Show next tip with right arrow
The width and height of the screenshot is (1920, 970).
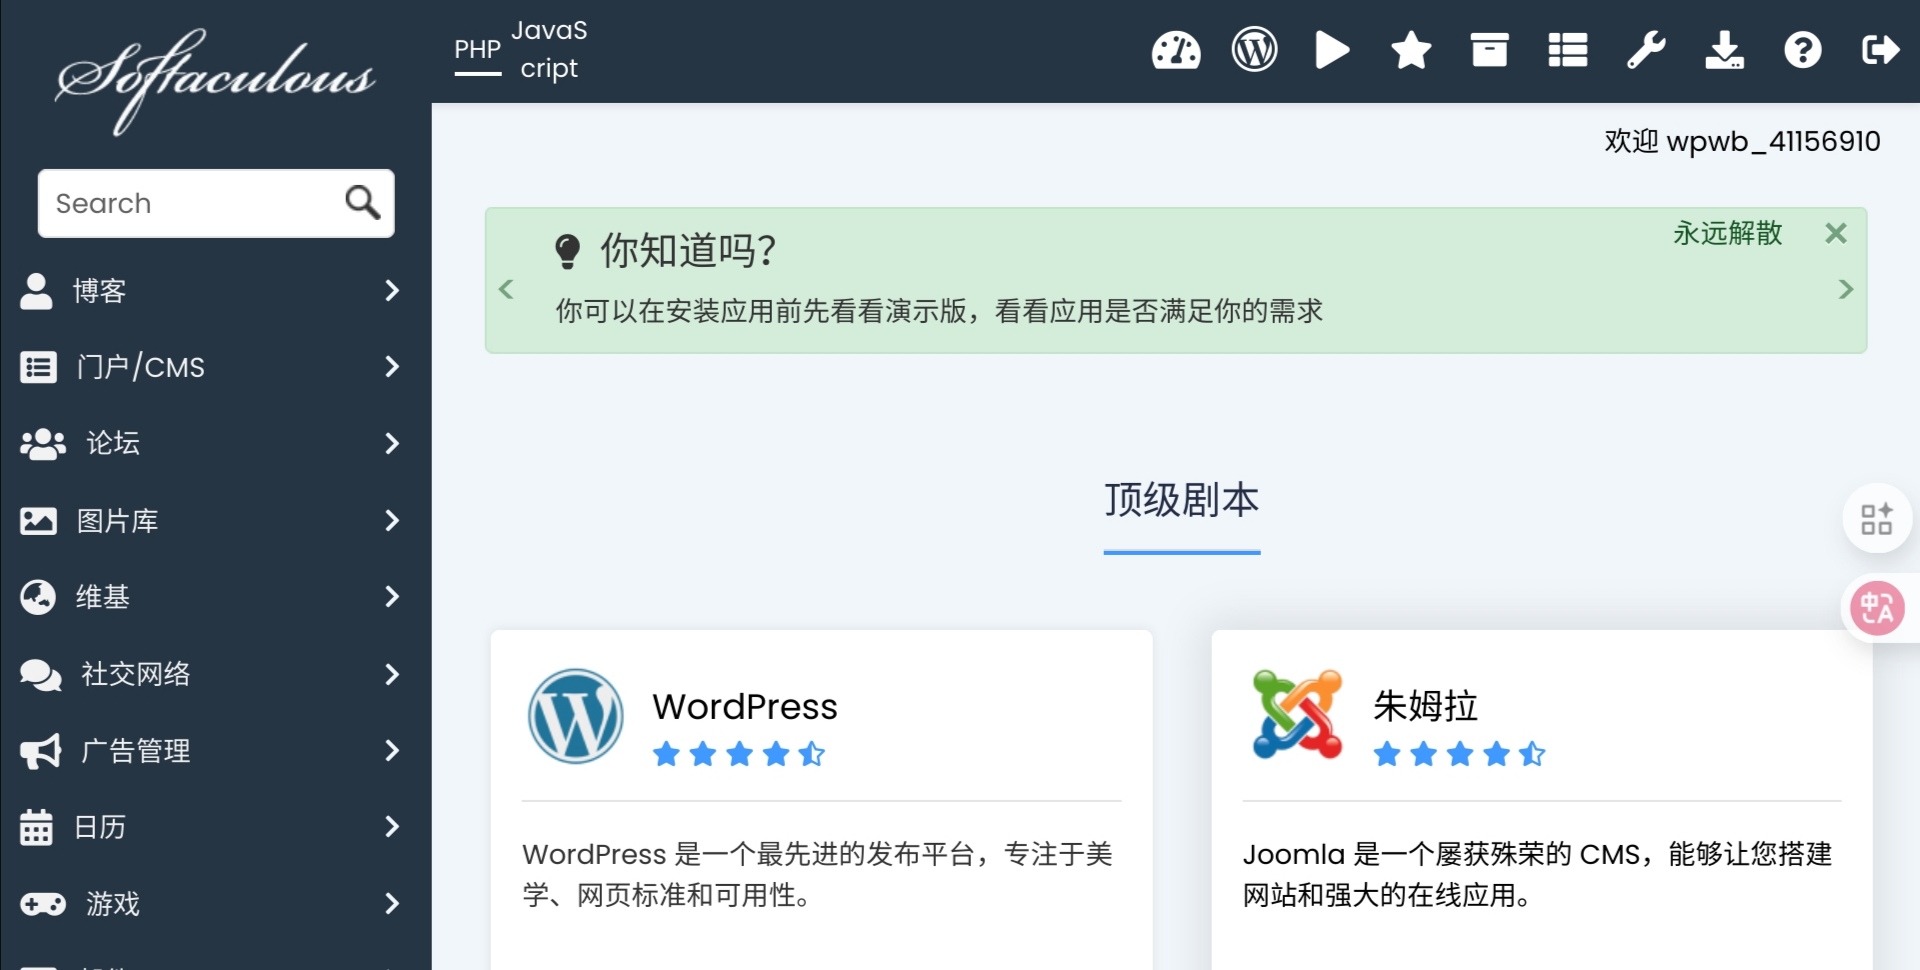[1846, 290]
